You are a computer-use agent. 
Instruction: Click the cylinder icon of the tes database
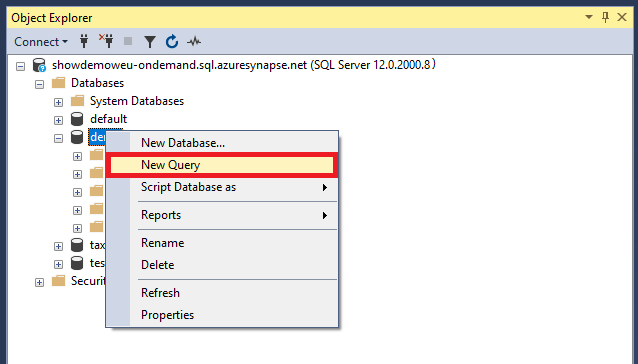(77, 263)
